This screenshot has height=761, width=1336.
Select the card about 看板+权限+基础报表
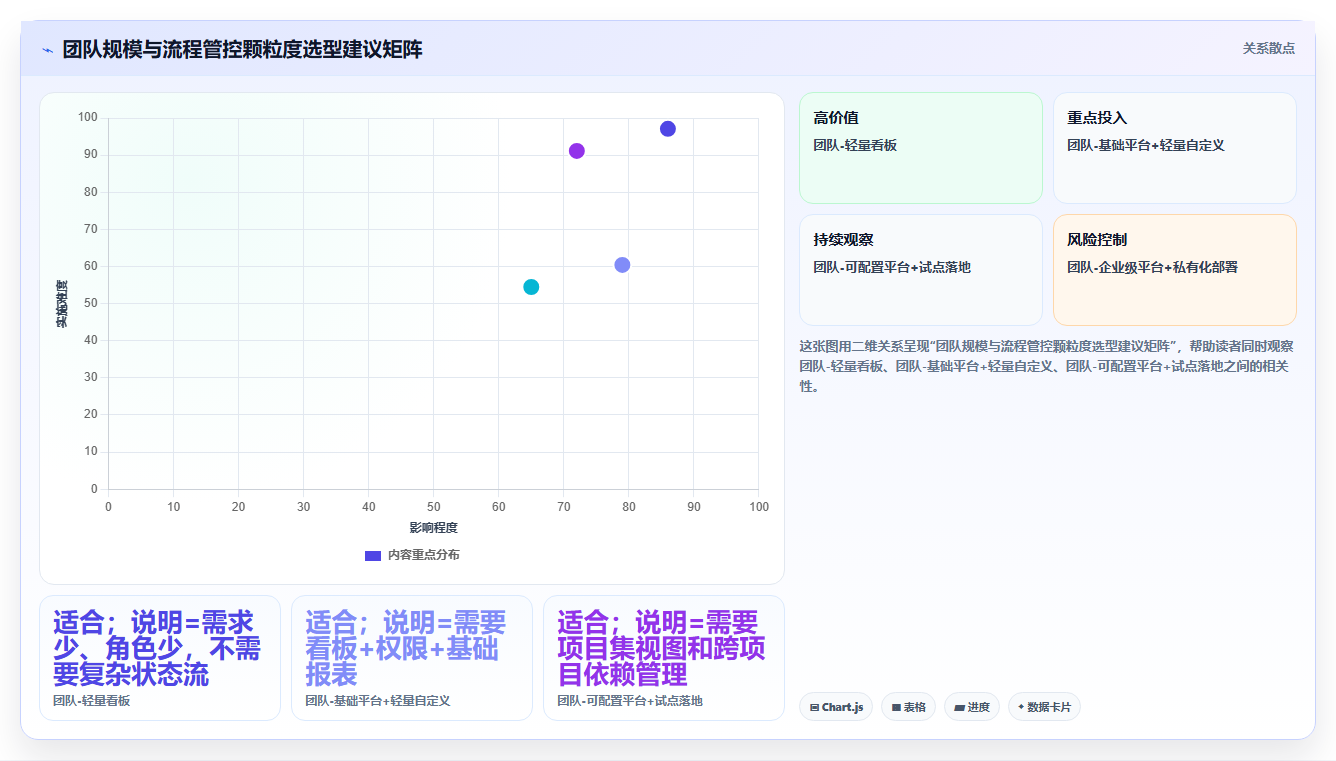pos(412,658)
